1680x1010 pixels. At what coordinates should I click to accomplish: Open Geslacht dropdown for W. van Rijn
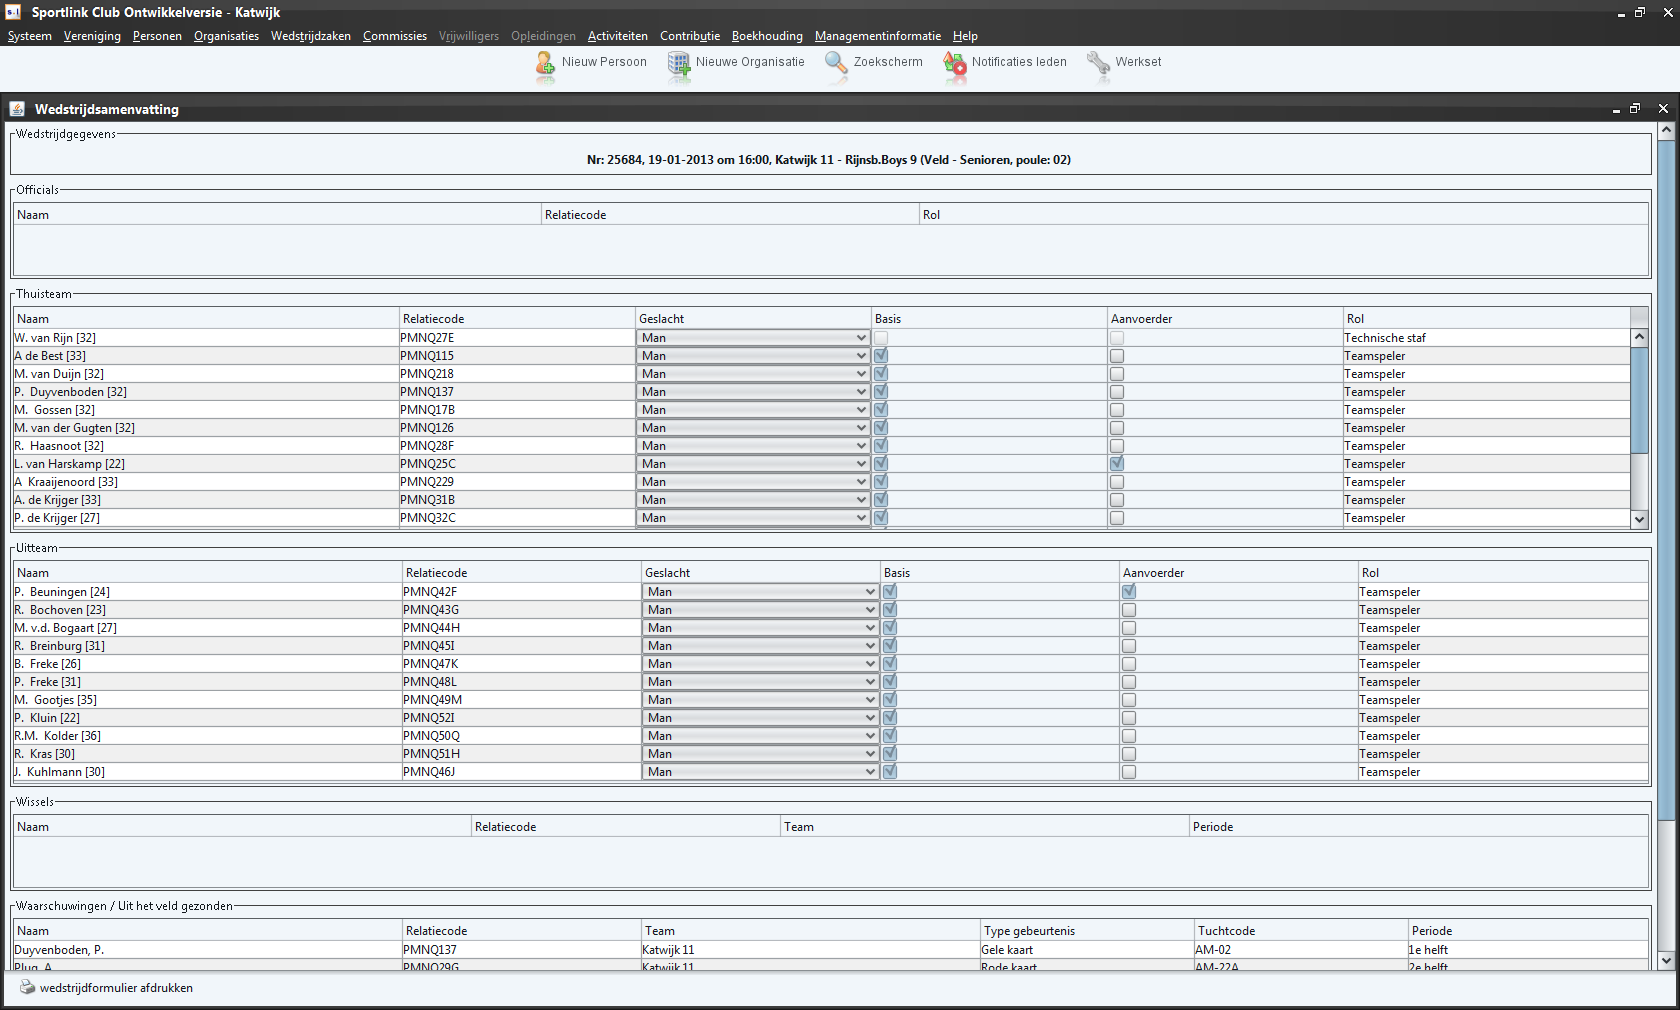pos(753,338)
